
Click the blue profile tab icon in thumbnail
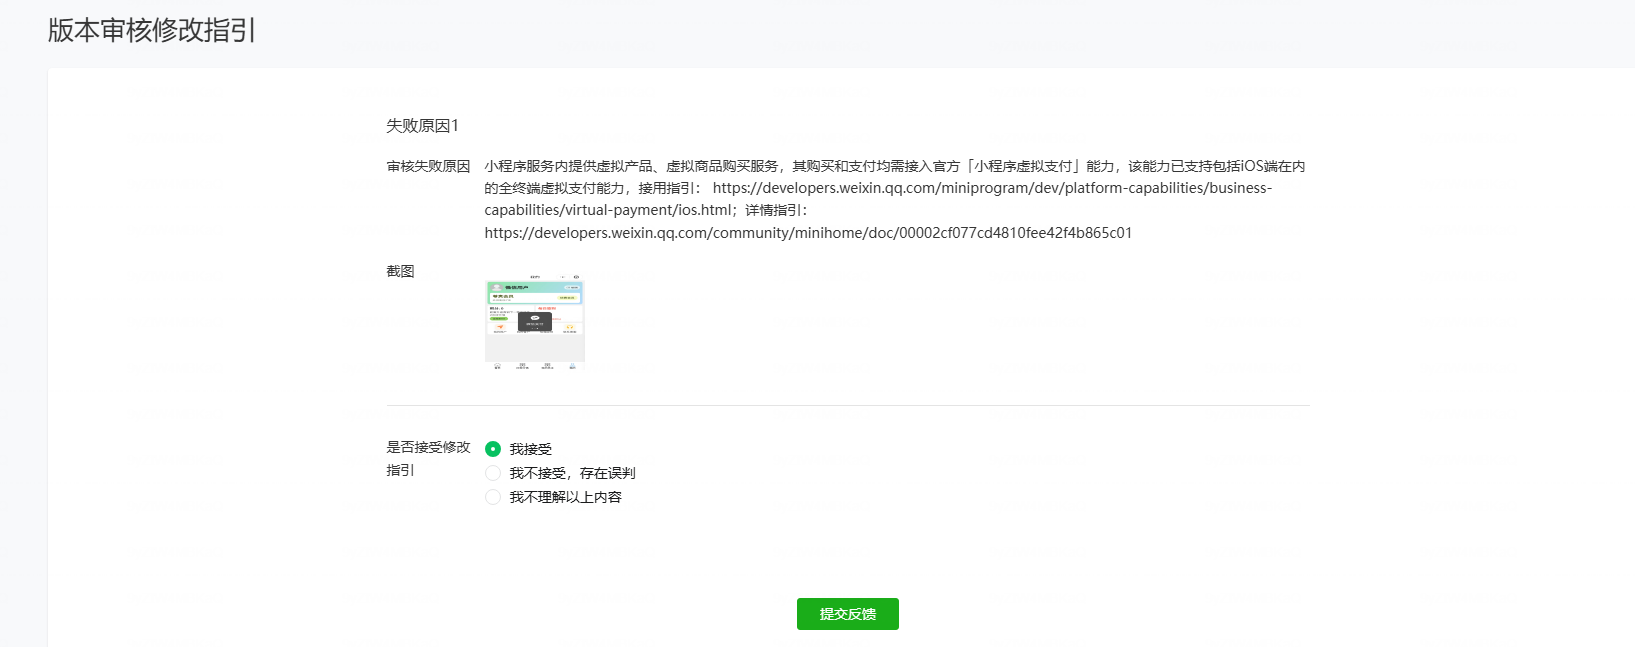572,365
